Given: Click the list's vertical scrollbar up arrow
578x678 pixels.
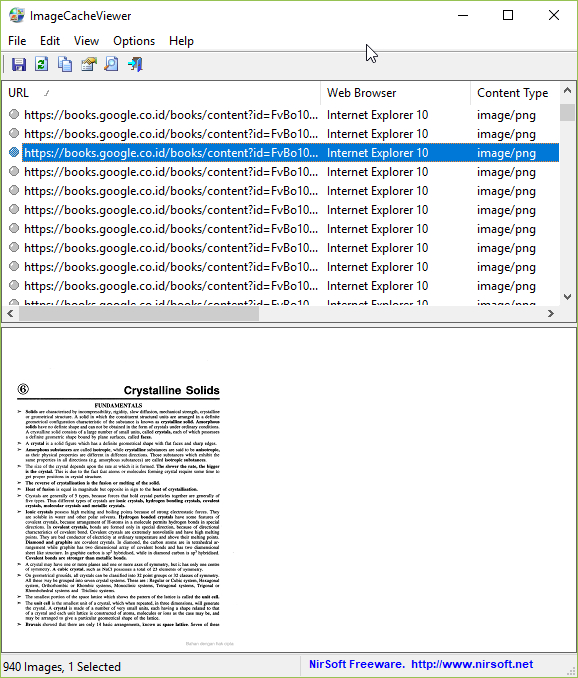Looking at the screenshot, I should [x=568, y=90].
